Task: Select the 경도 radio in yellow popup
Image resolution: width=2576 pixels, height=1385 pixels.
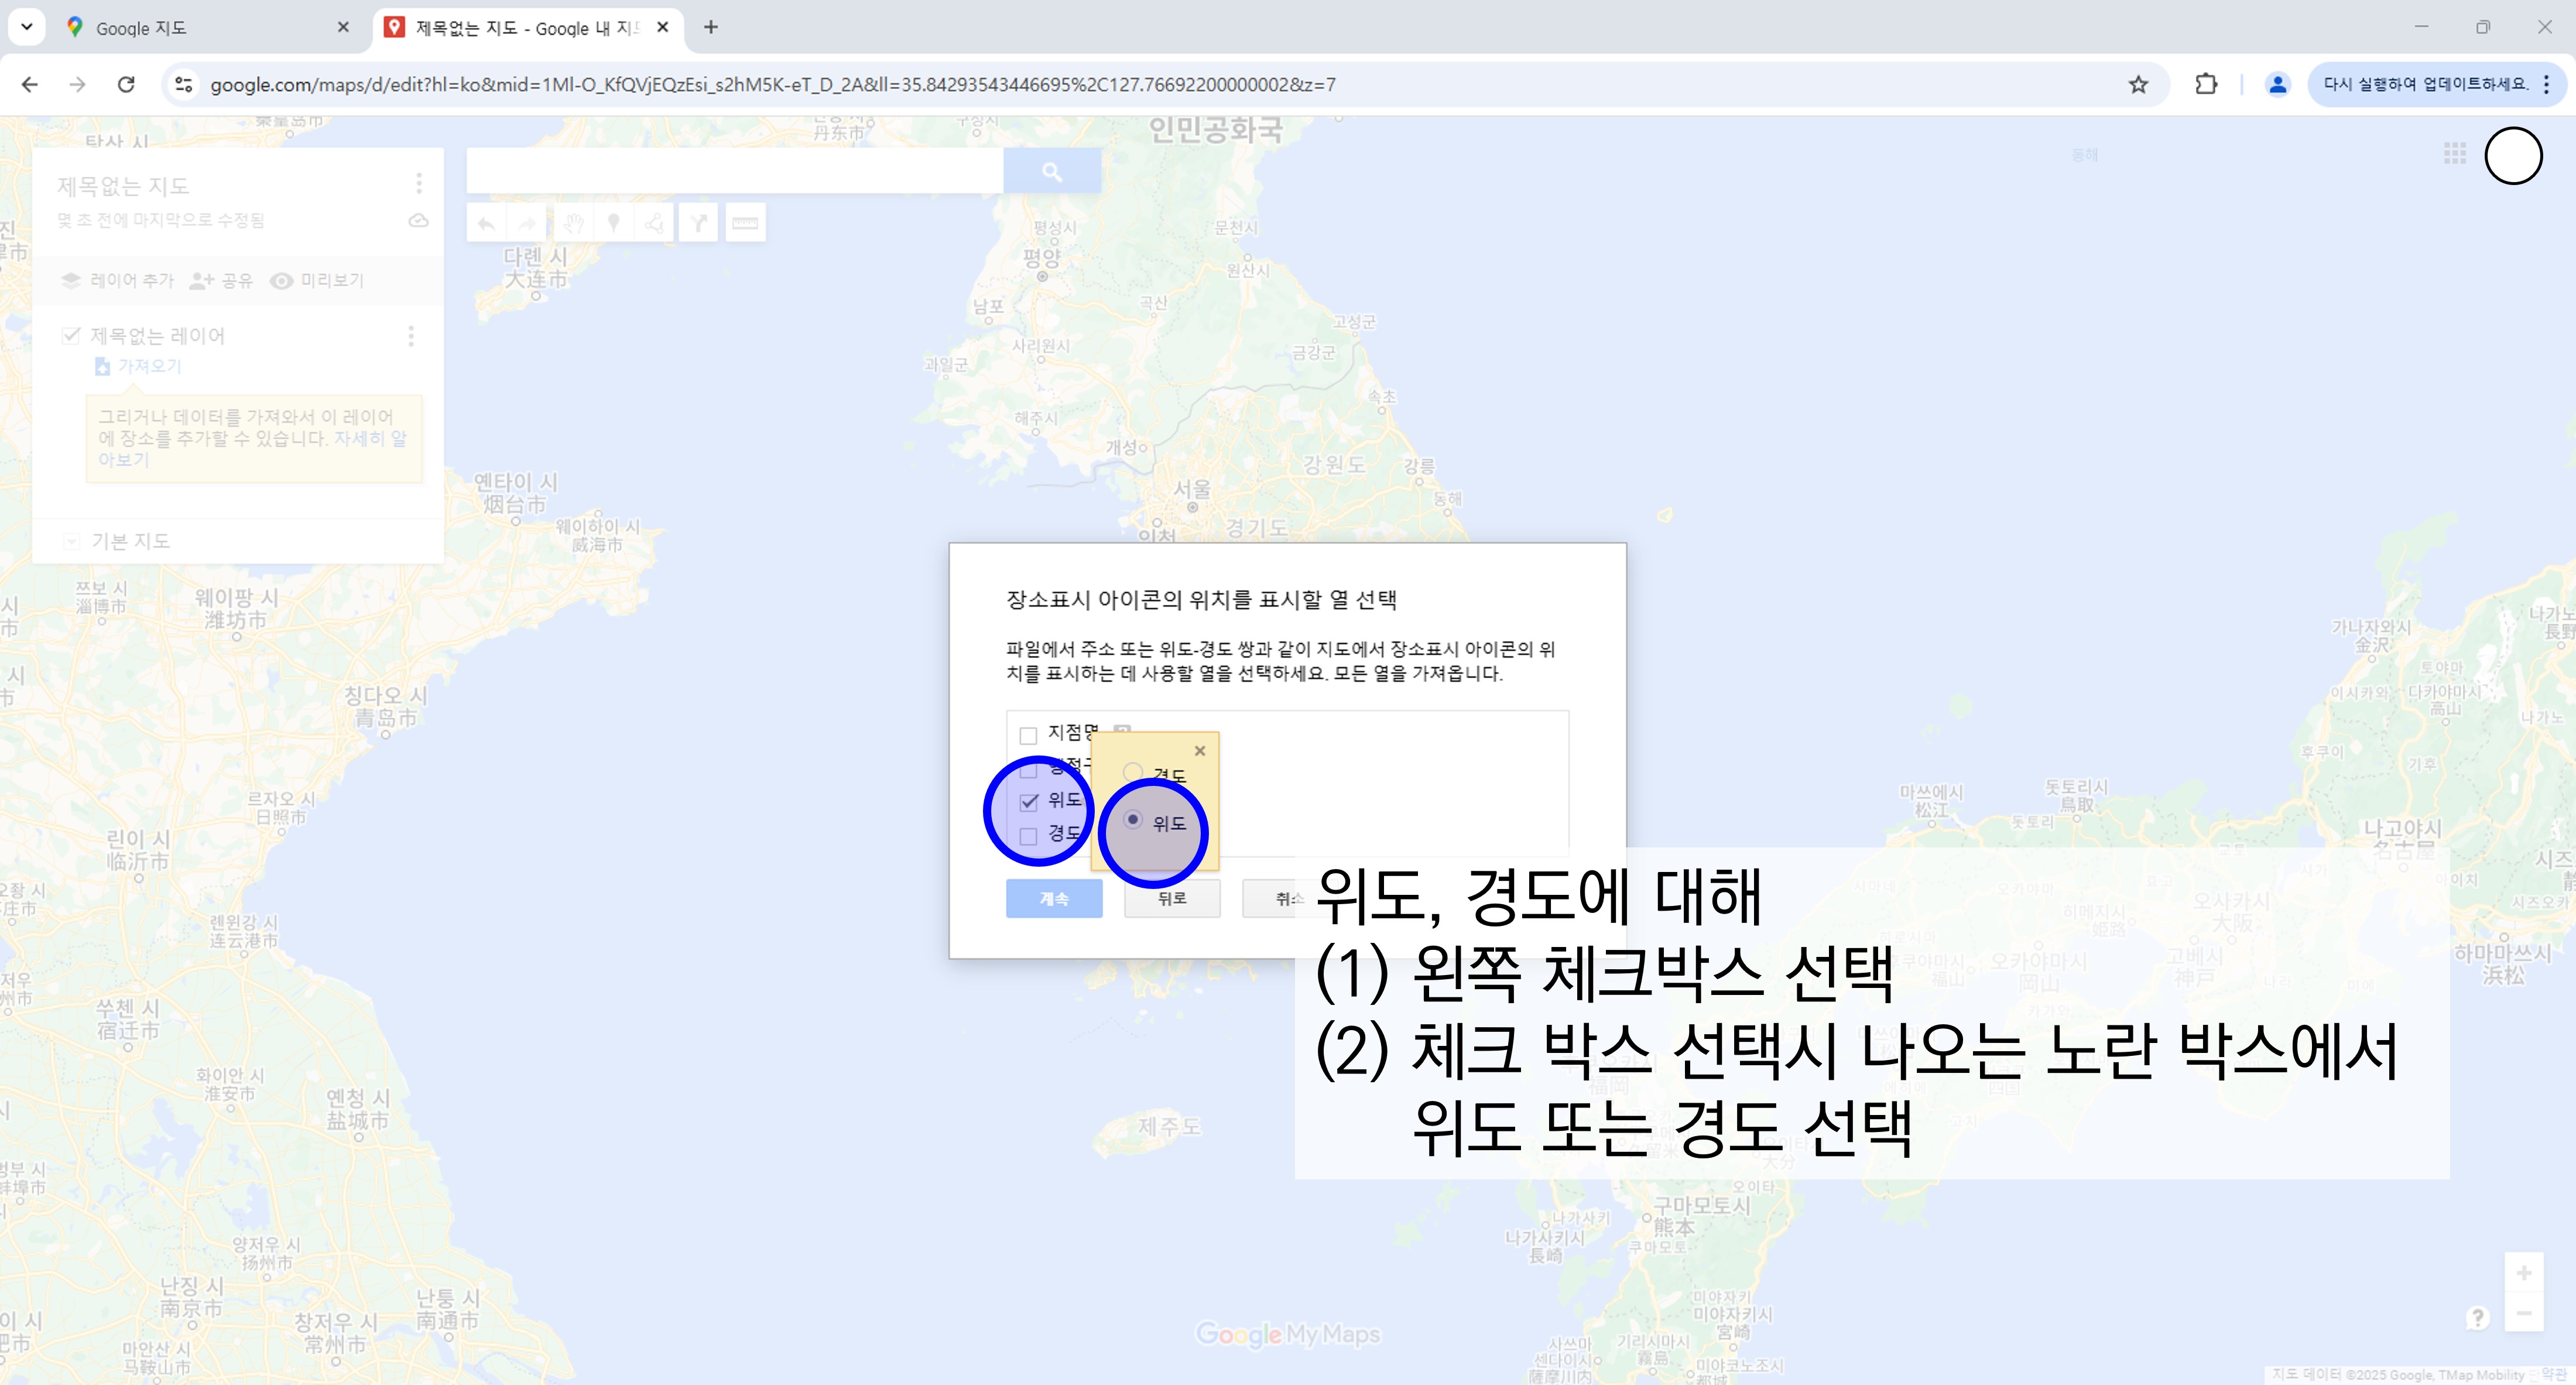Action: pyautogui.click(x=1133, y=772)
